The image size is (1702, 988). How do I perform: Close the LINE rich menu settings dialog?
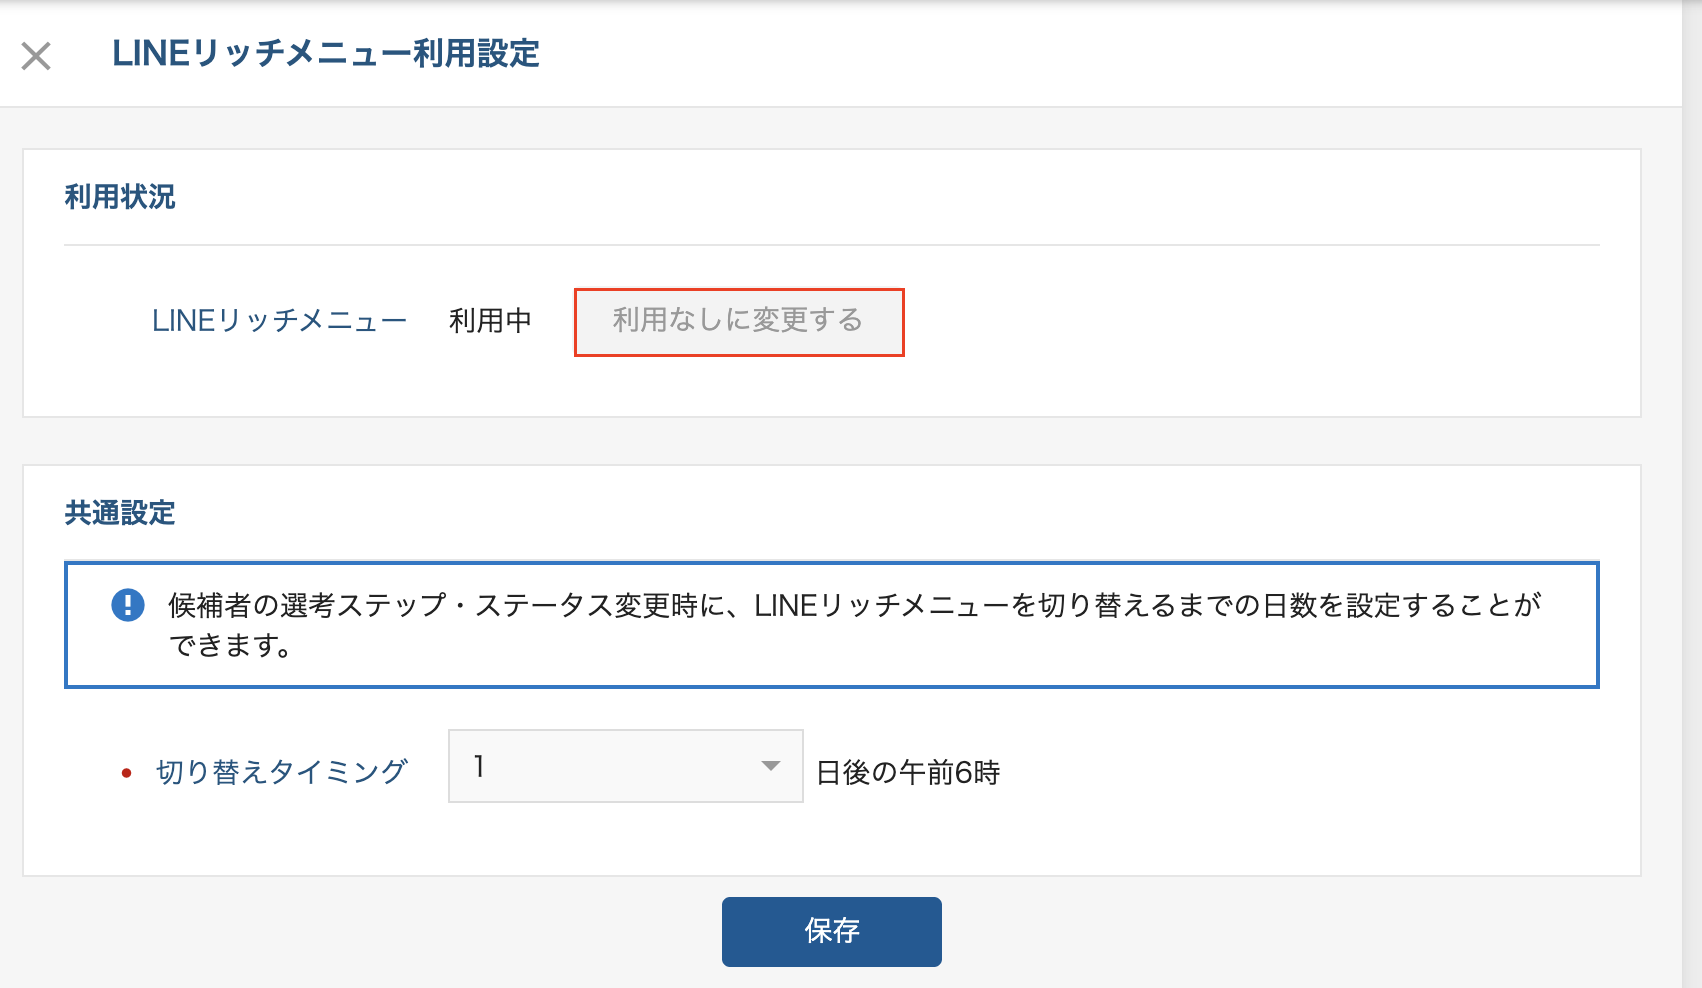[36, 56]
